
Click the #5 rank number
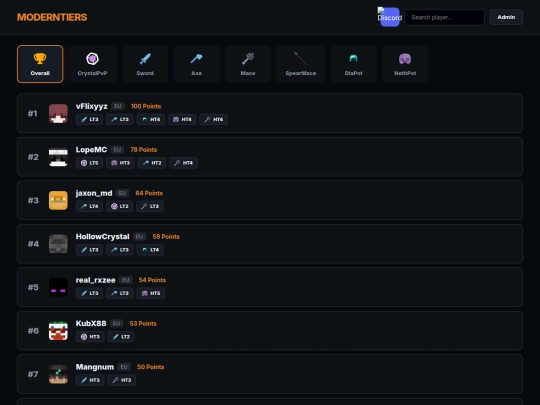33,287
